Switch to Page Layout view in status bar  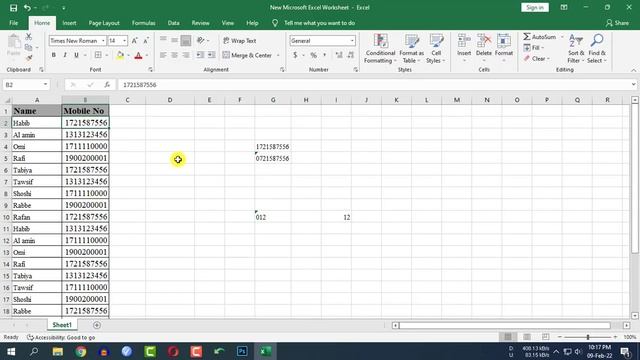point(527,337)
